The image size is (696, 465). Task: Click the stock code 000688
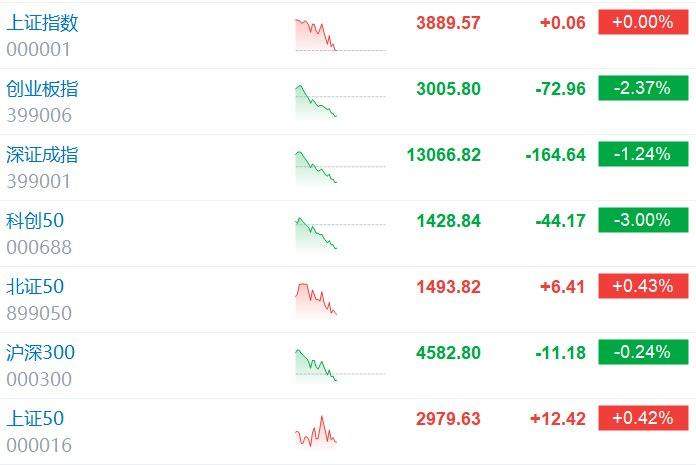coord(39,247)
